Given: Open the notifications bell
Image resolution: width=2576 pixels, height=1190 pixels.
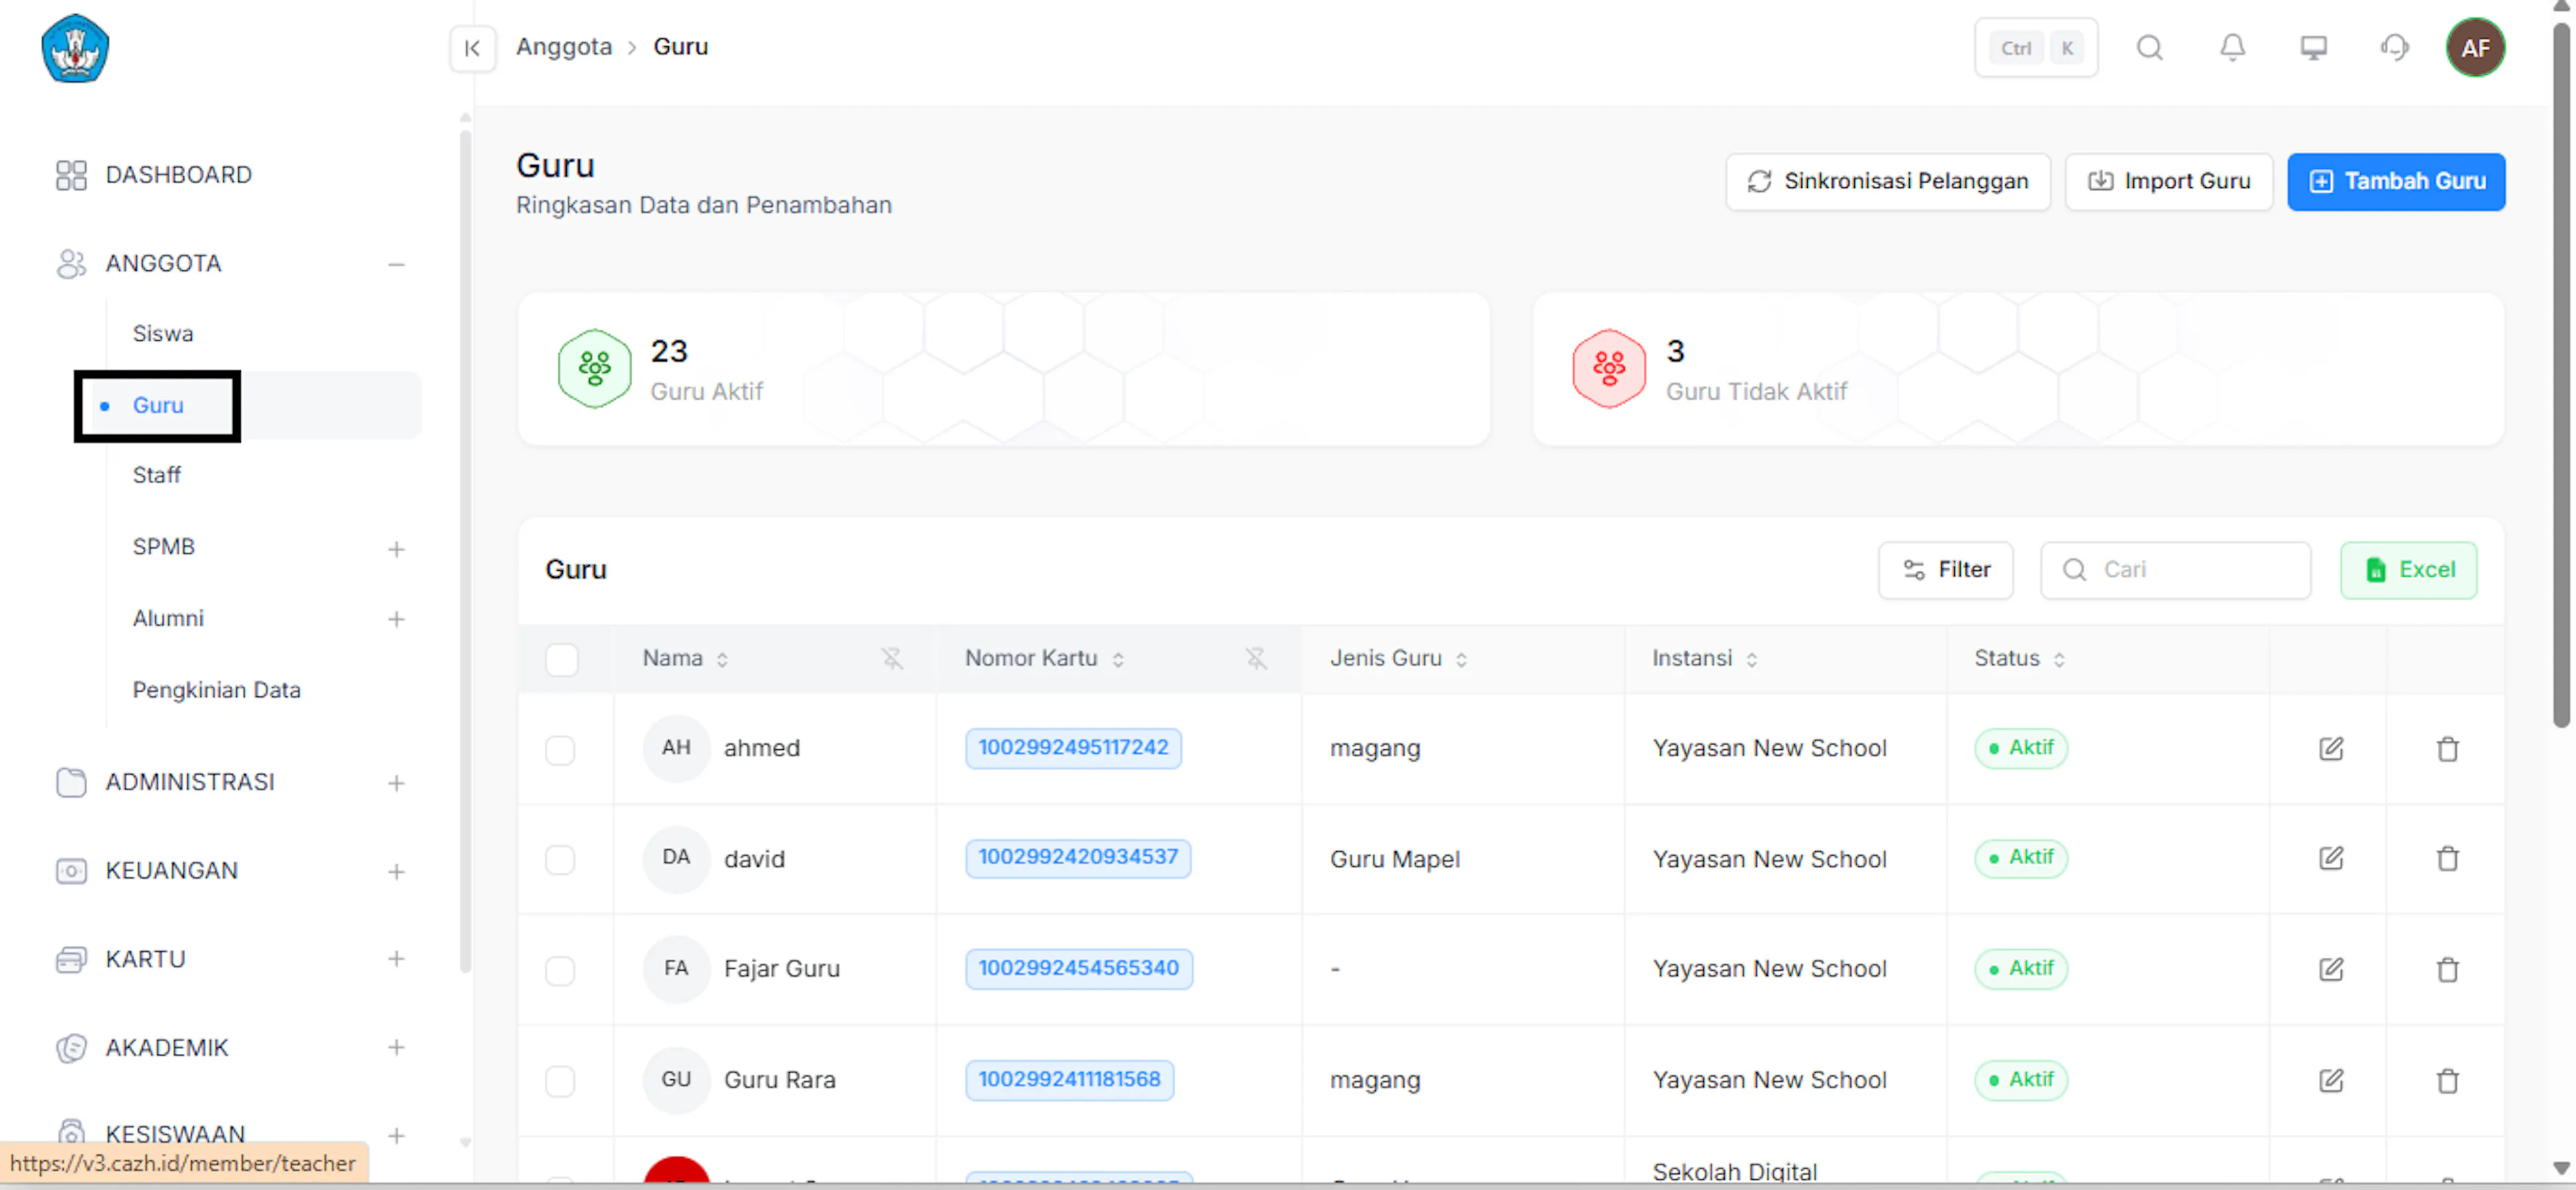Looking at the screenshot, I should tap(2232, 48).
